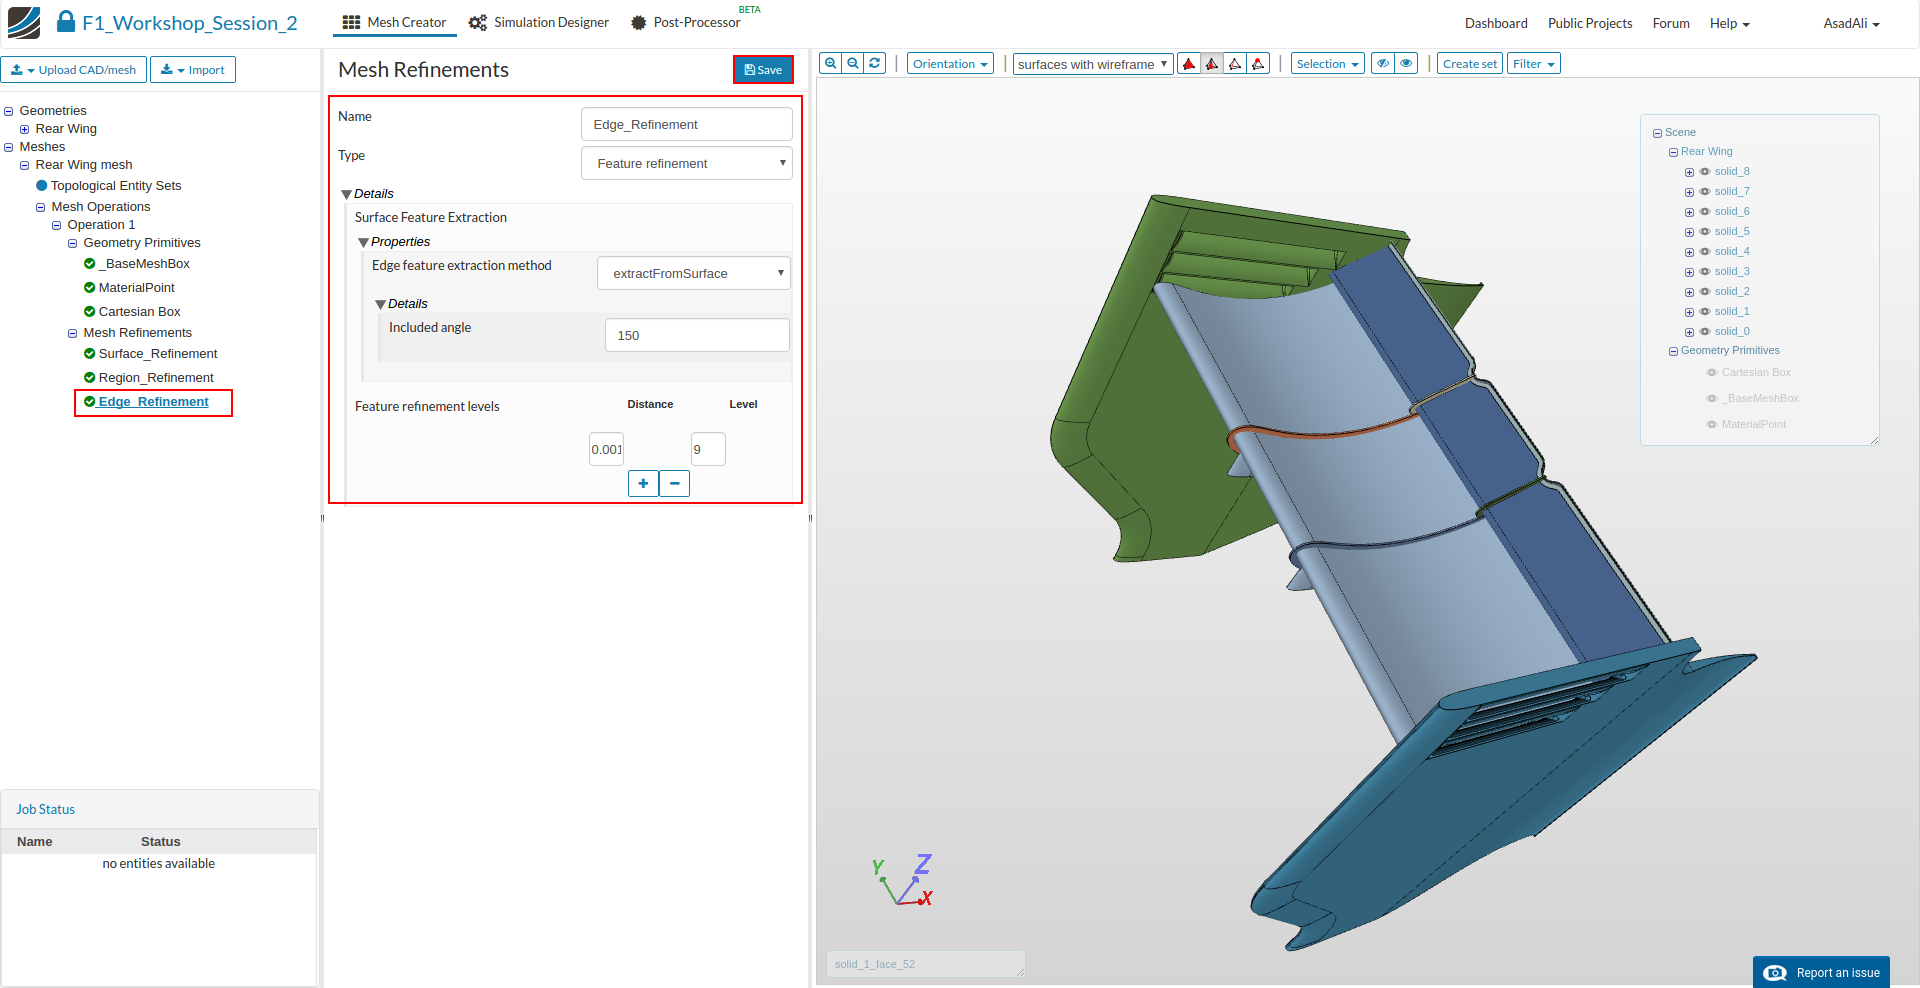Select the solid red pyramid render icon
Viewport: 1920px width, 988px height.
1189,64
